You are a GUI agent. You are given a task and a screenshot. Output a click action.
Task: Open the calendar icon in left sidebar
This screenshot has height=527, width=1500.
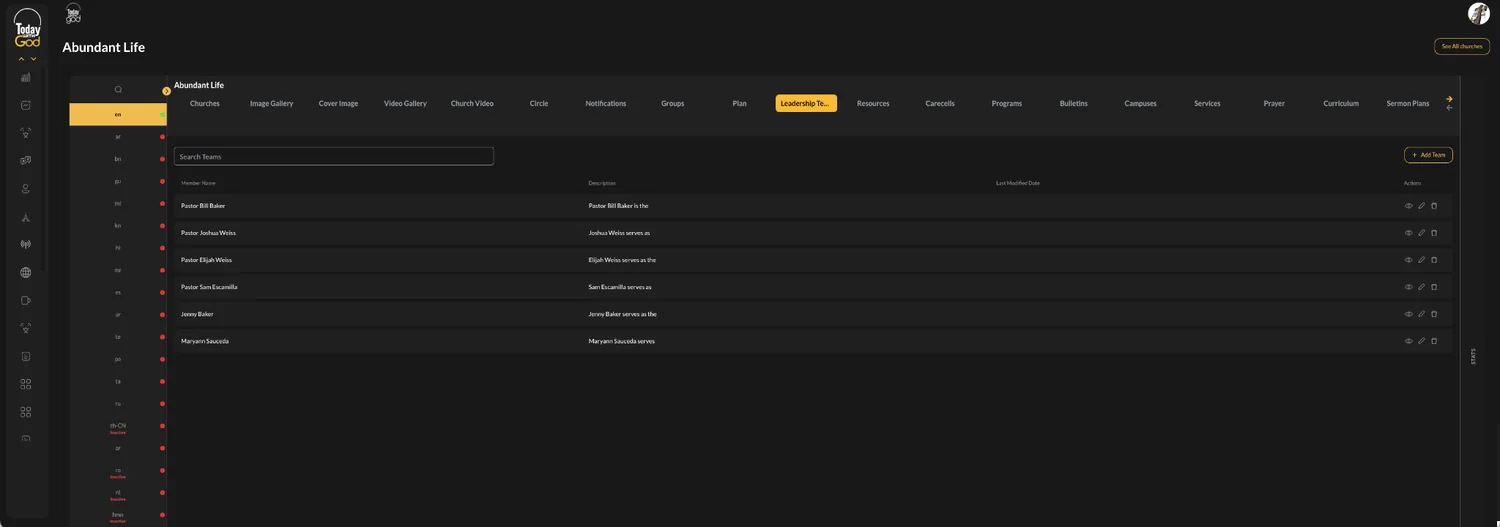pos(26,105)
